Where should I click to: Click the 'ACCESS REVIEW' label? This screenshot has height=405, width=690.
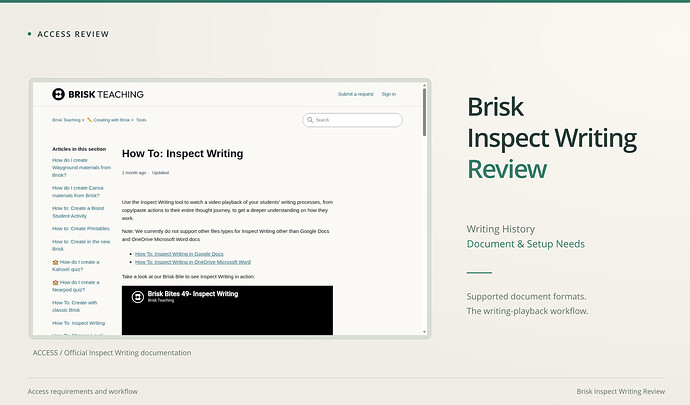73,34
